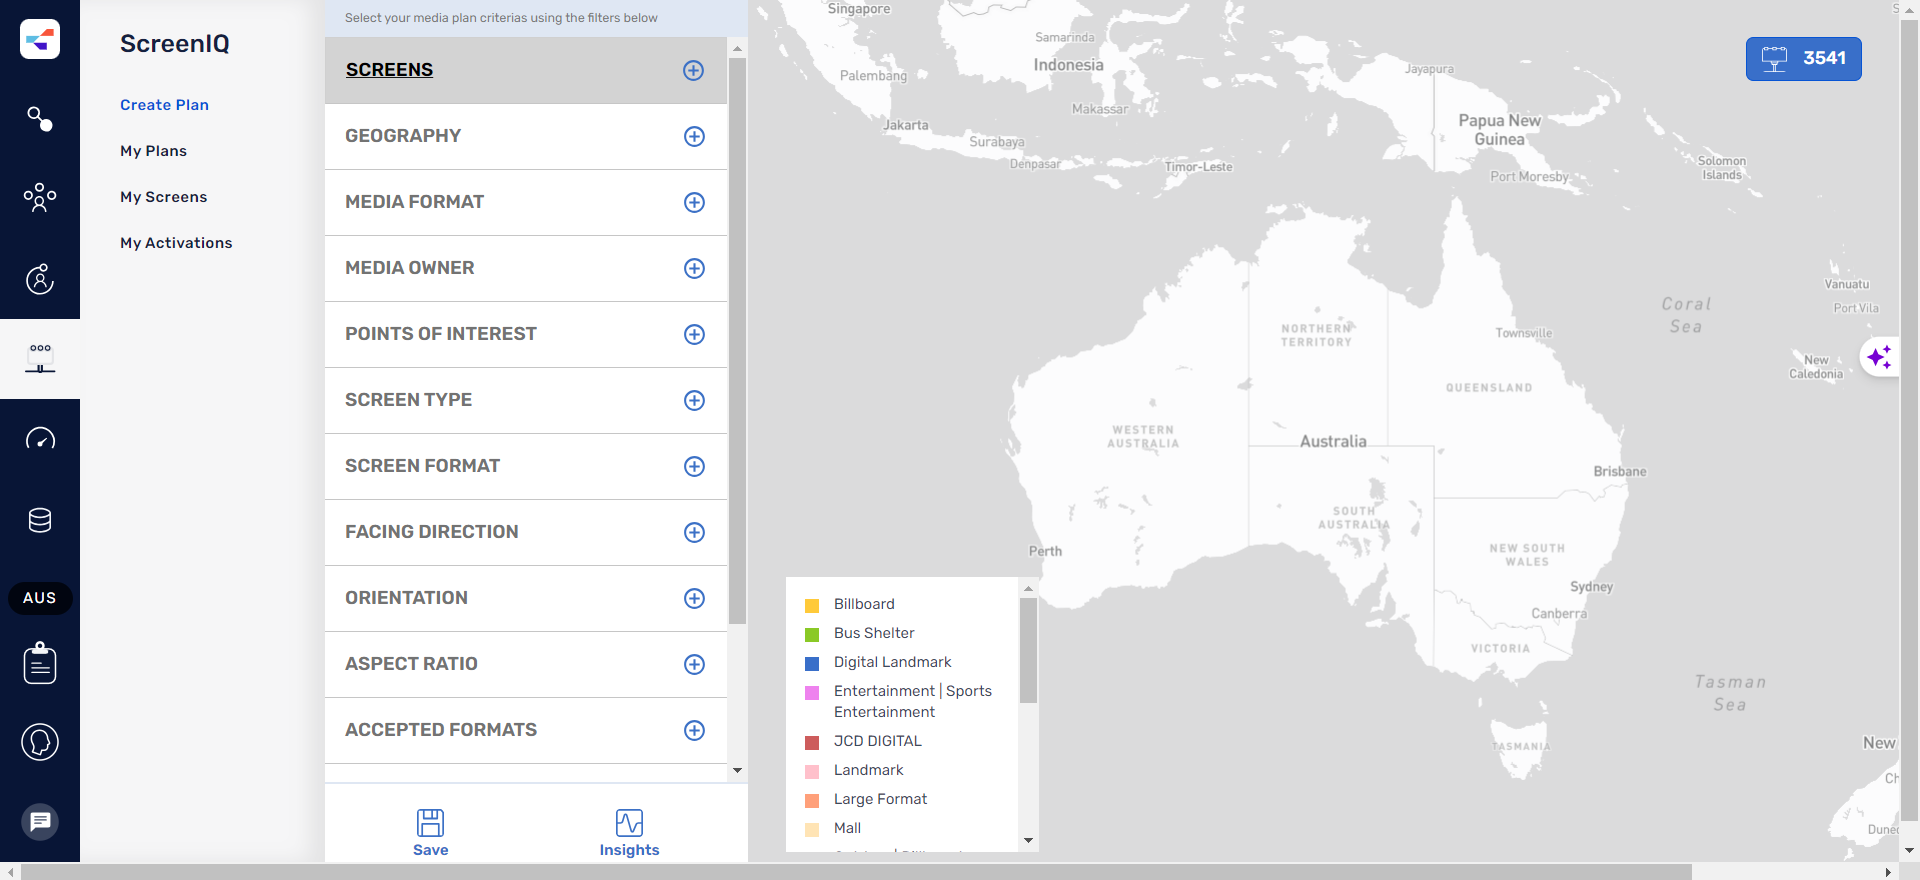
Task: Expand the FACING DIRECTION filter
Action: (x=694, y=532)
